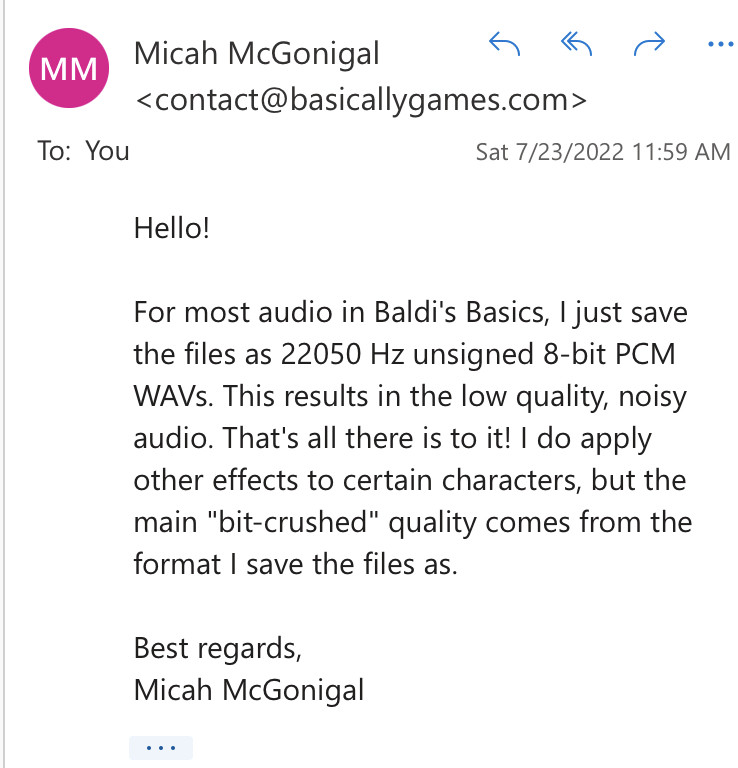Click the last body line "format I save the files as."
This screenshot has height=768, width=738.
(295, 563)
